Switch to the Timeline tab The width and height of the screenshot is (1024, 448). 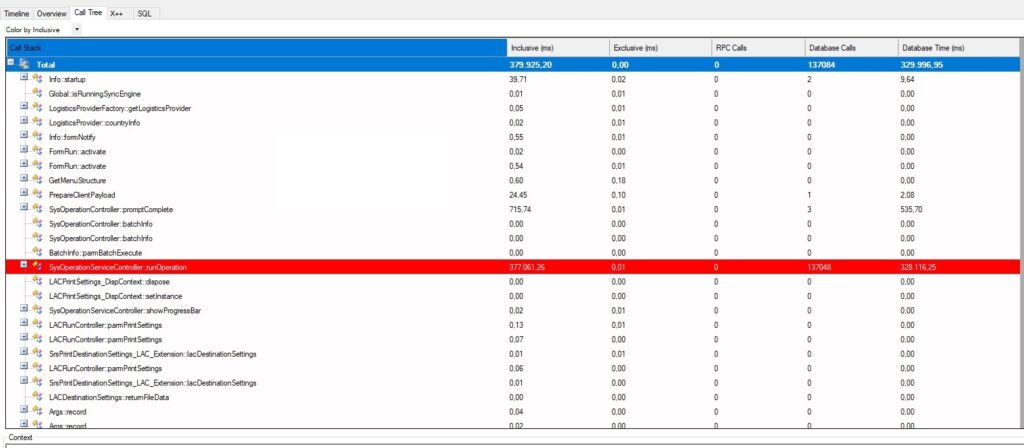click(17, 13)
